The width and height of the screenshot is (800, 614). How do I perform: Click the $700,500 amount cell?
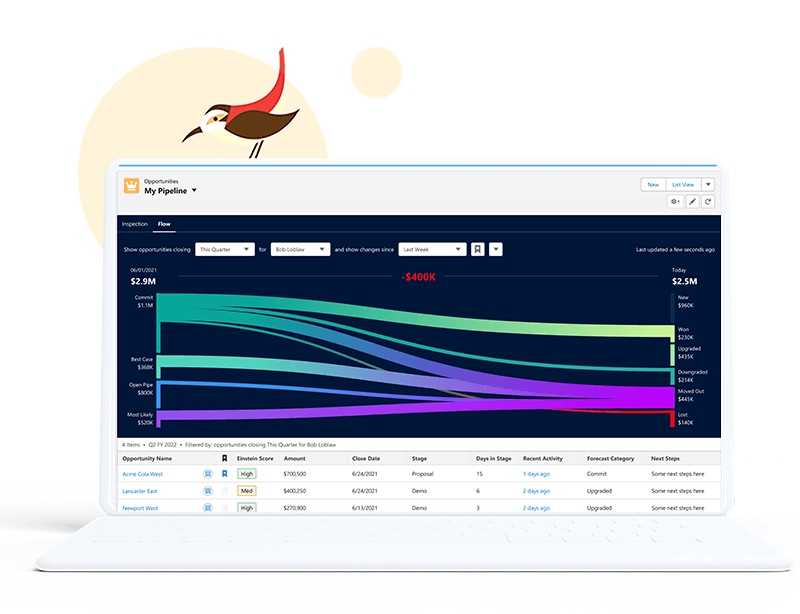[295, 474]
